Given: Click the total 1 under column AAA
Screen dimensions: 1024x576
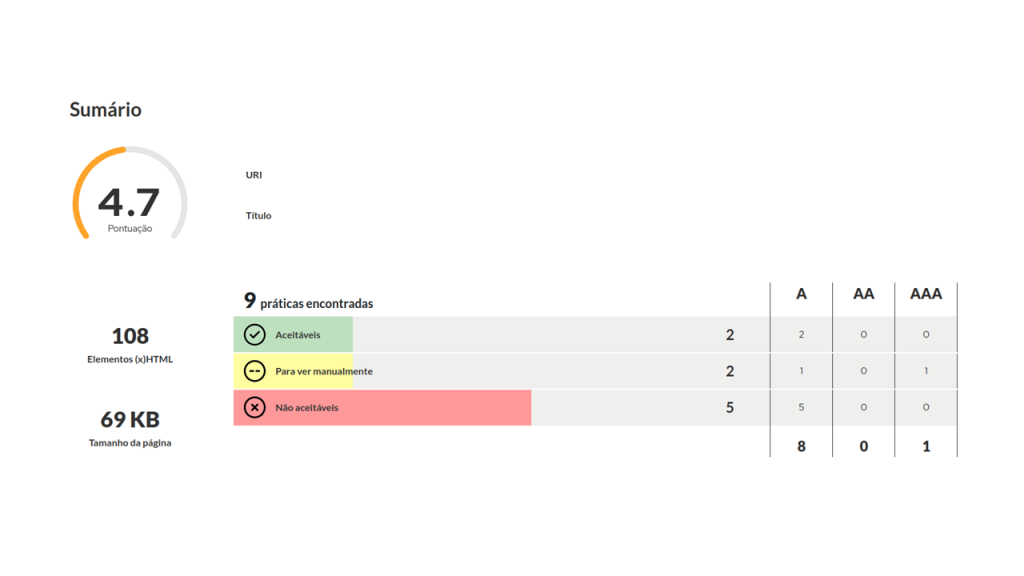Looking at the screenshot, I should 926,446.
